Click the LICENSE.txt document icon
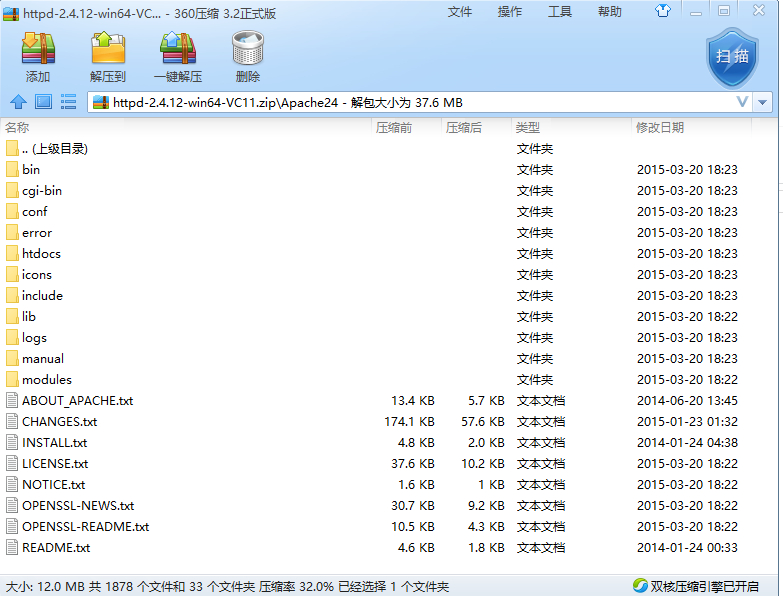 tap(12, 463)
